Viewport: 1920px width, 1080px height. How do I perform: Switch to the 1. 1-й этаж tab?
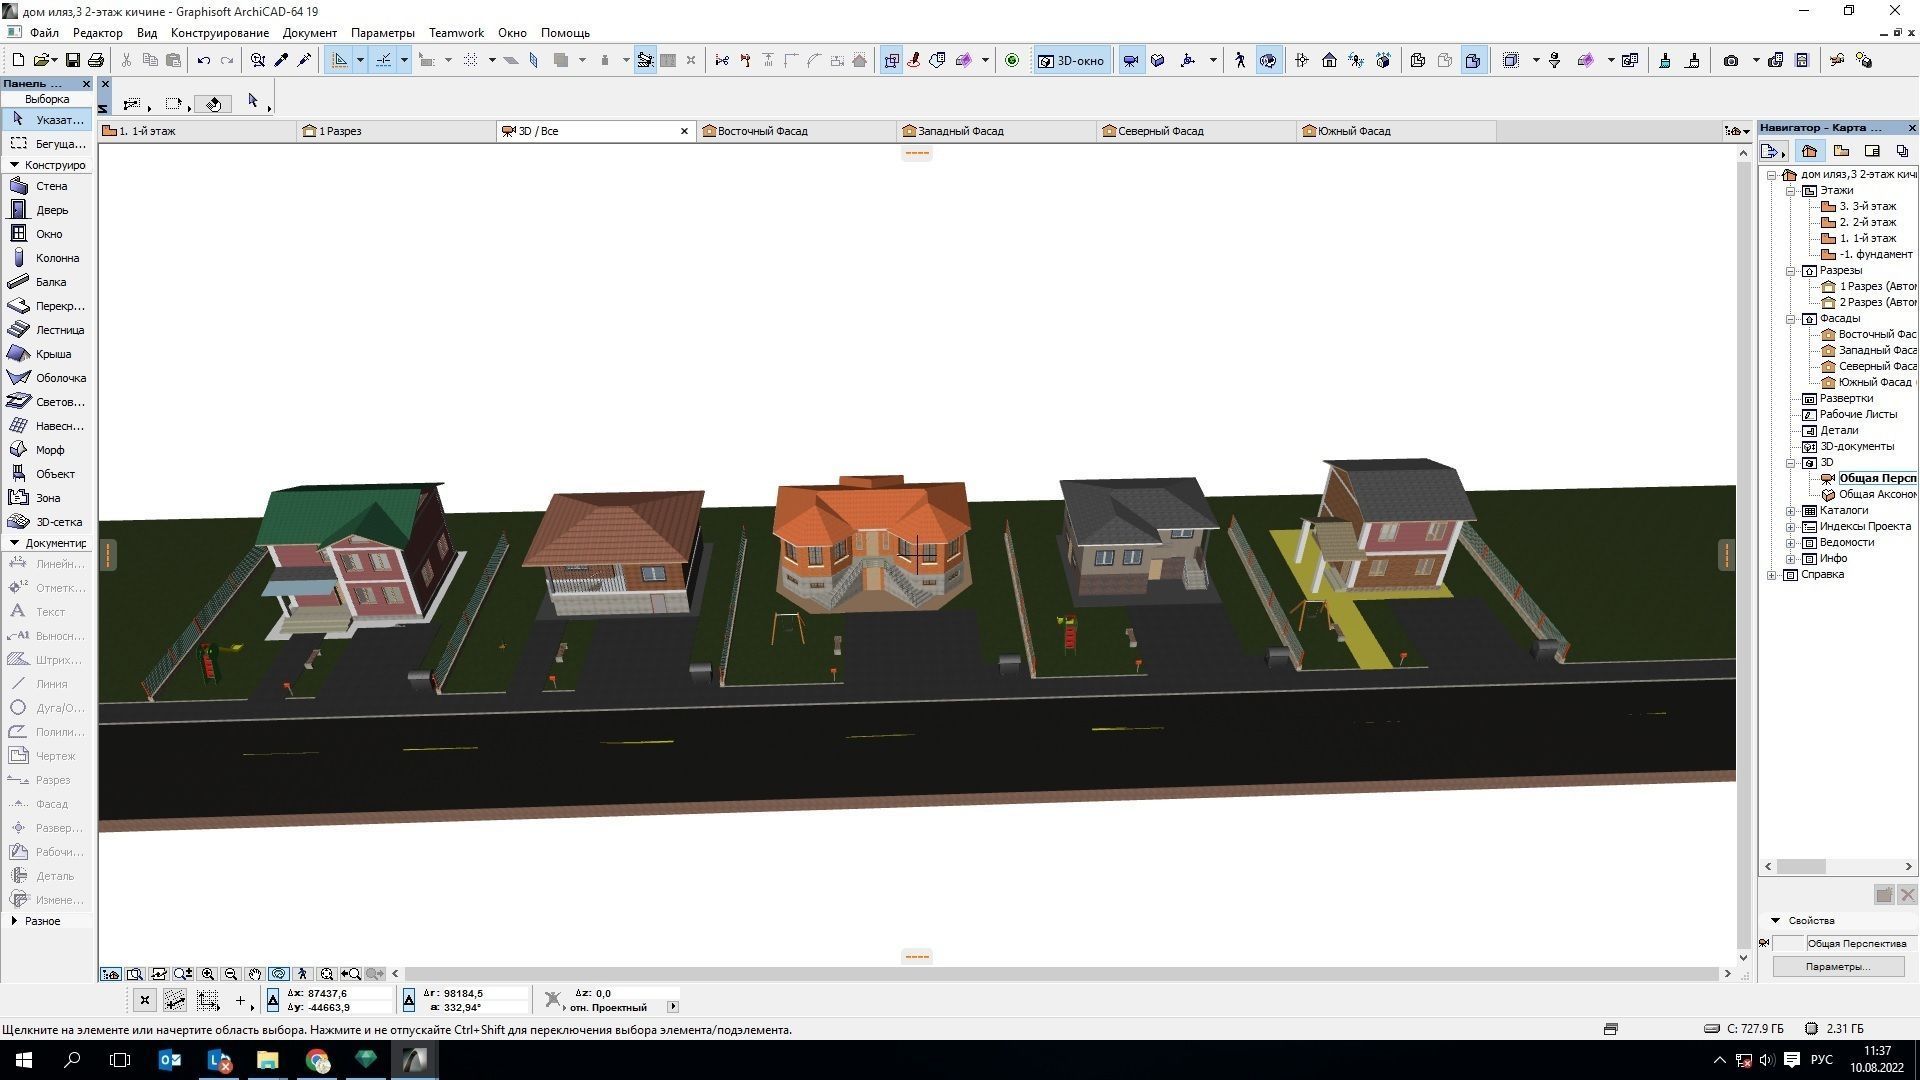[x=197, y=131]
